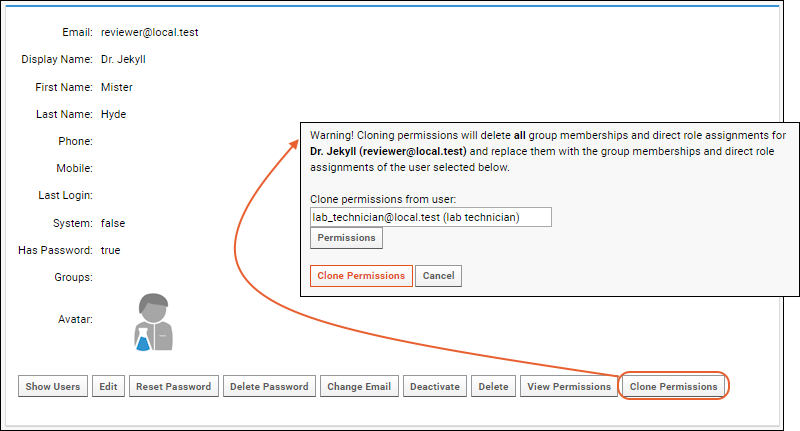This screenshot has height=431, width=800.
Task: Confirm with orange Clone Permissions button
Action: click(x=361, y=276)
